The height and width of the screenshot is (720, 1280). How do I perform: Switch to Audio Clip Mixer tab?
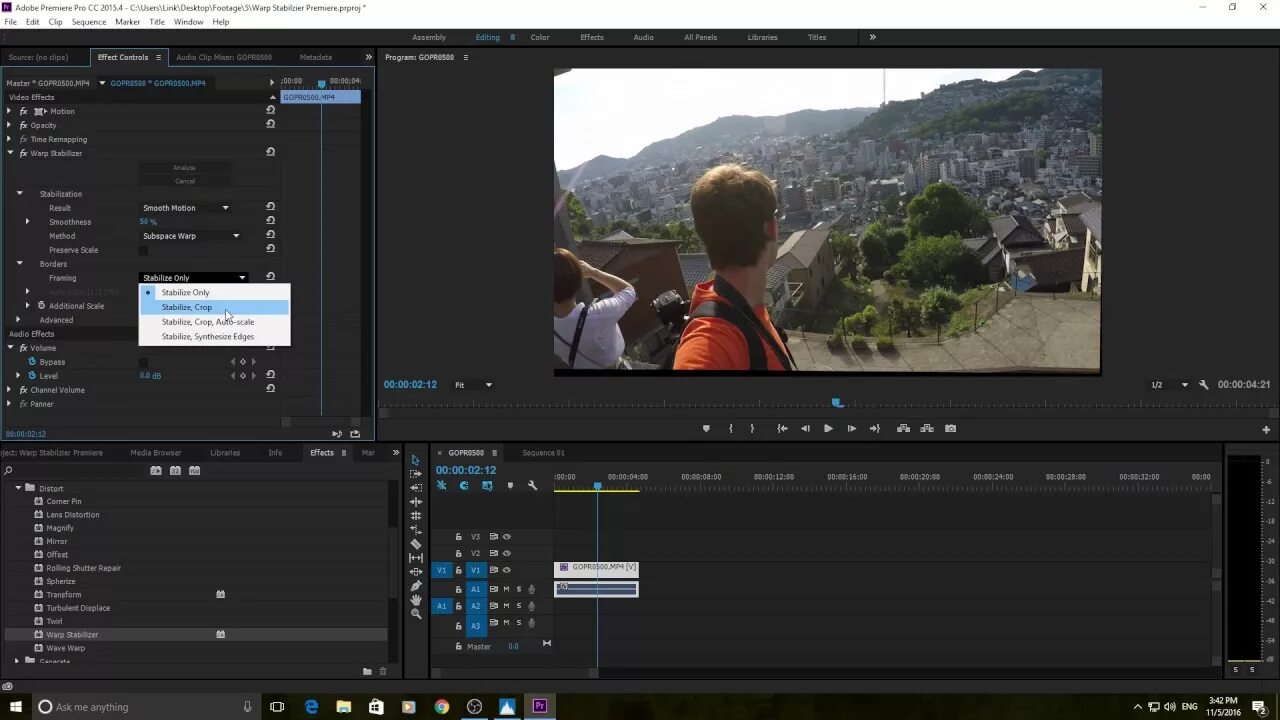[x=224, y=57]
